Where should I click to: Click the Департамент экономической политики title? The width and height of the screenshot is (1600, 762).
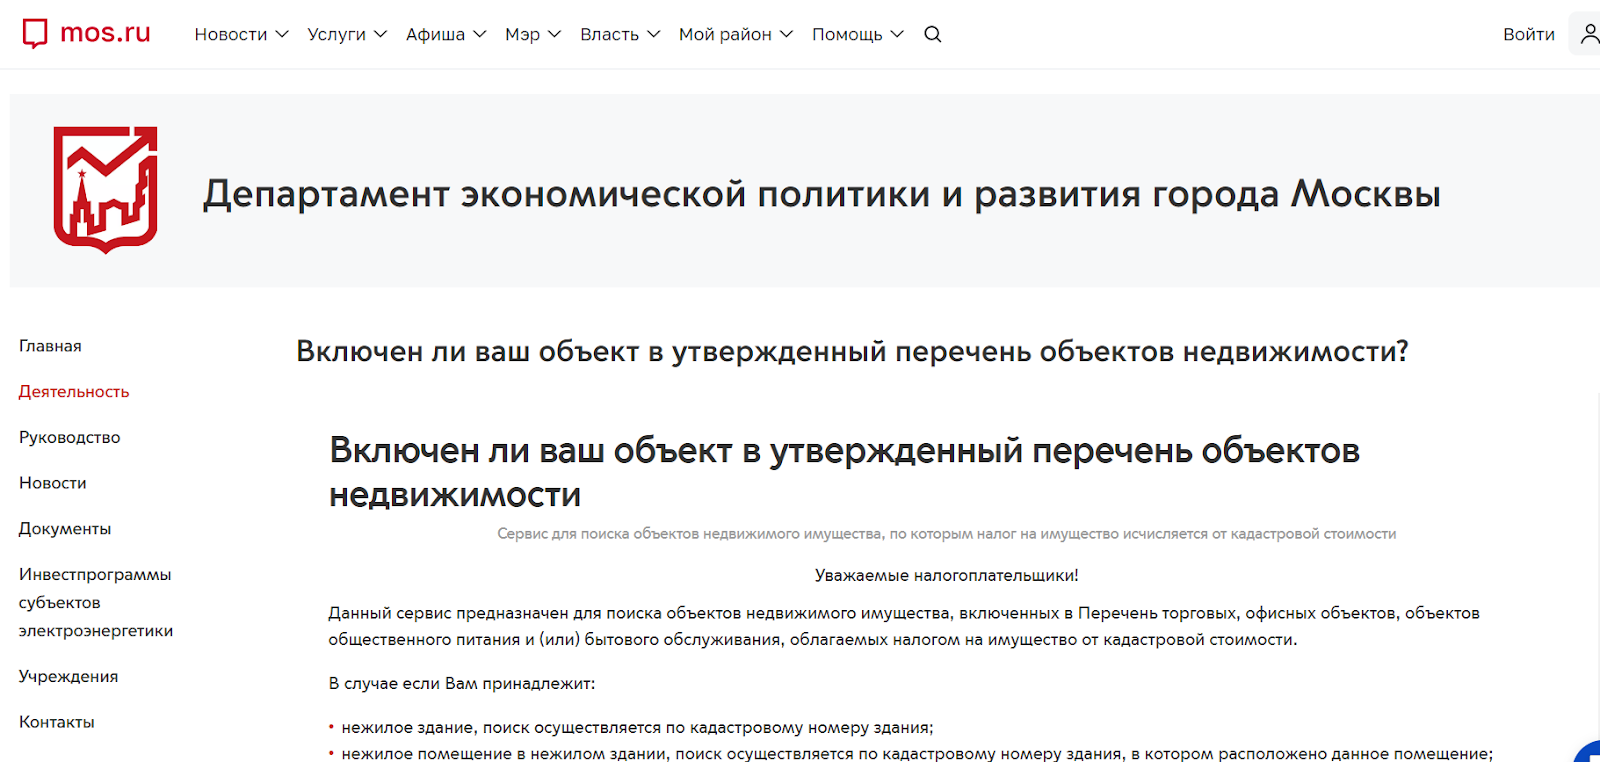[x=821, y=194]
